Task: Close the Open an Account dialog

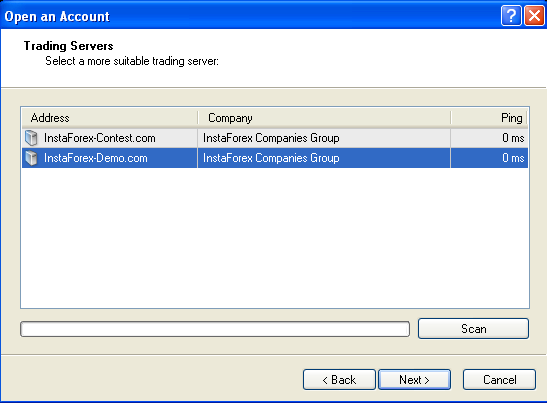Action: click(534, 16)
